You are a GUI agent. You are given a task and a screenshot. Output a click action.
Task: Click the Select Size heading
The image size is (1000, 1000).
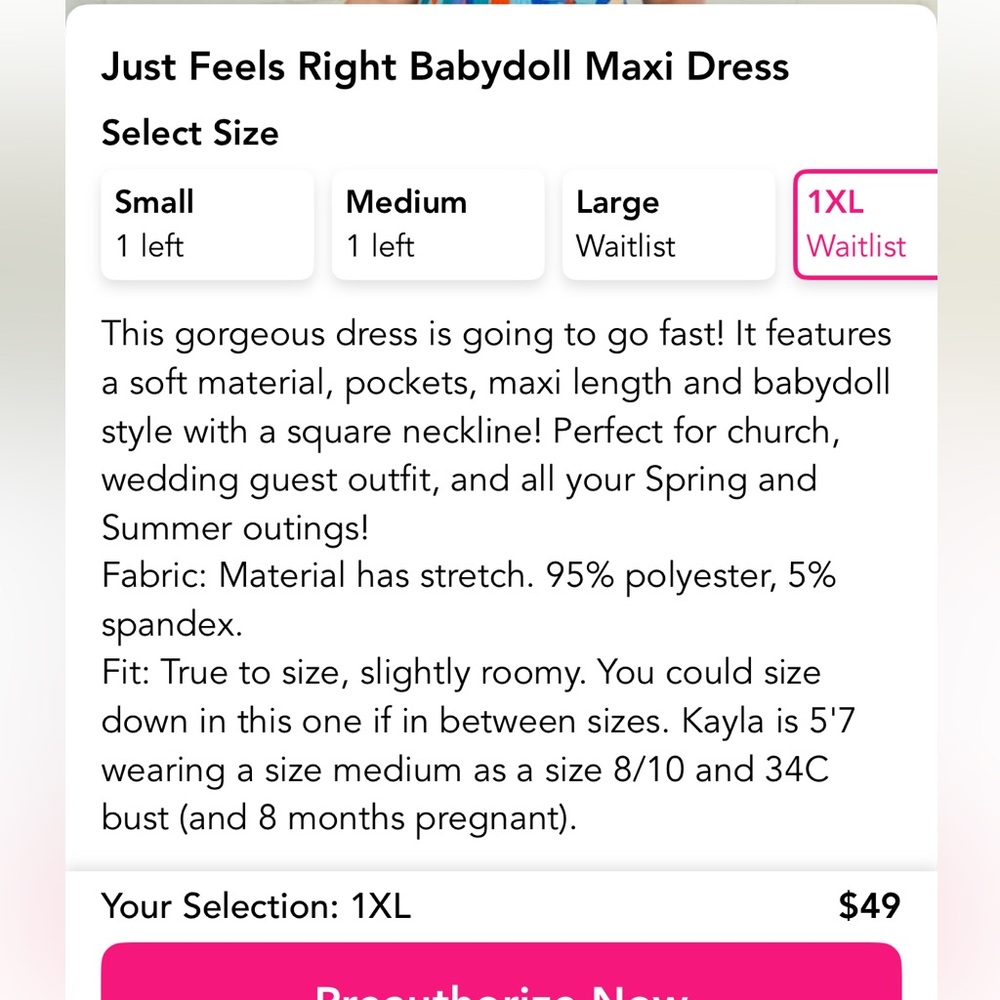point(189,132)
